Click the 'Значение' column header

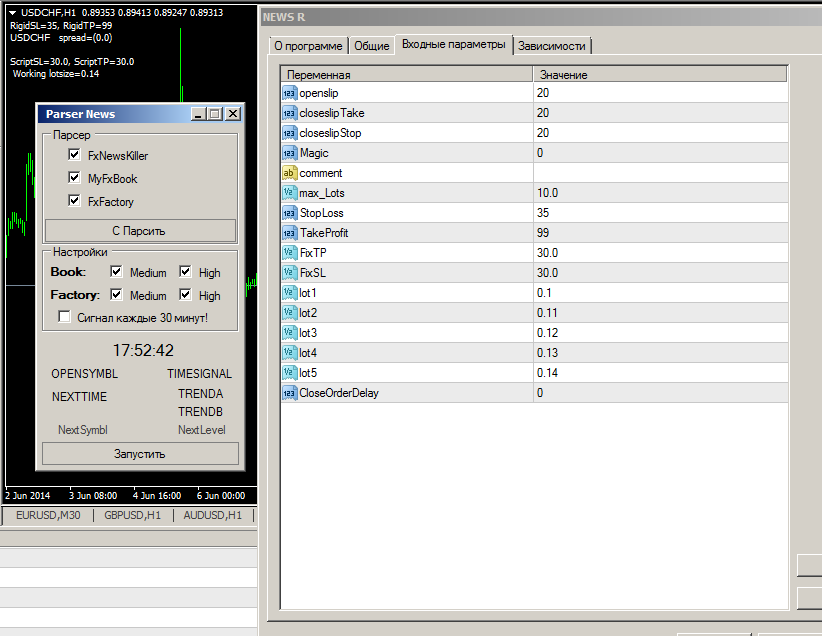tap(660, 74)
